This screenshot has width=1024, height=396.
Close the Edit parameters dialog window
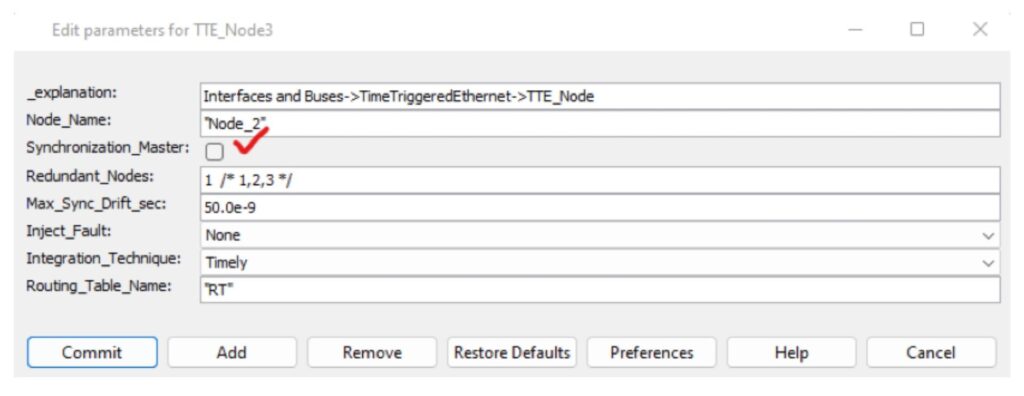[980, 29]
